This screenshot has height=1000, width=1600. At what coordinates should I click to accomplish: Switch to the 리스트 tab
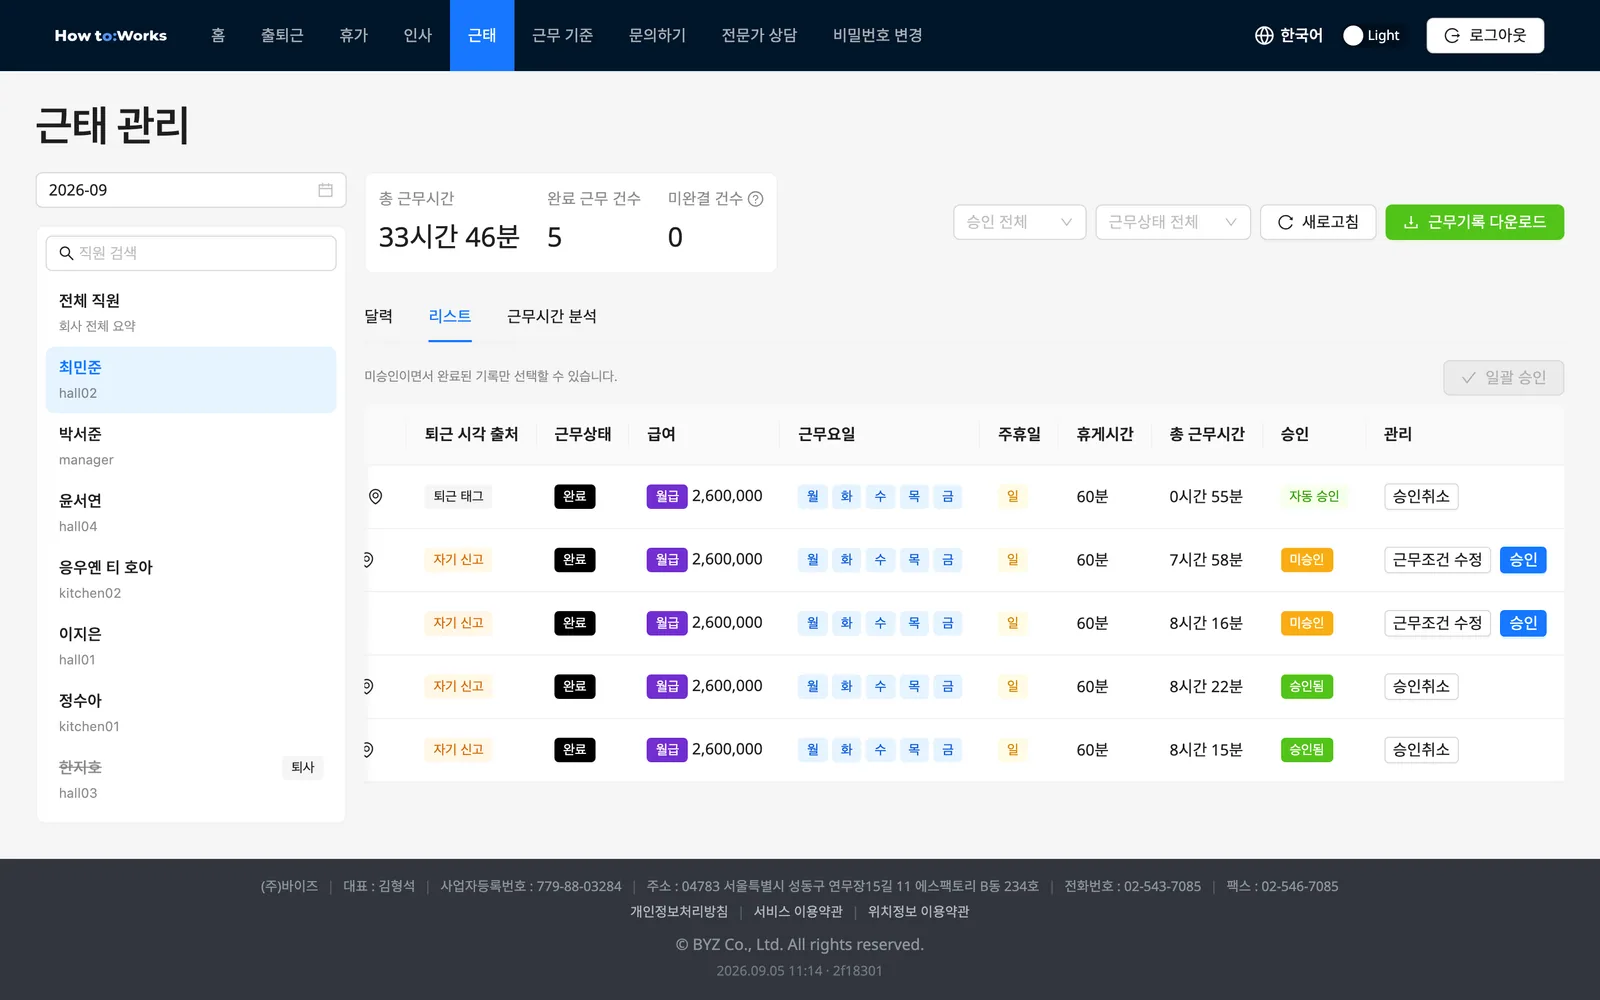tap(449, 316)
